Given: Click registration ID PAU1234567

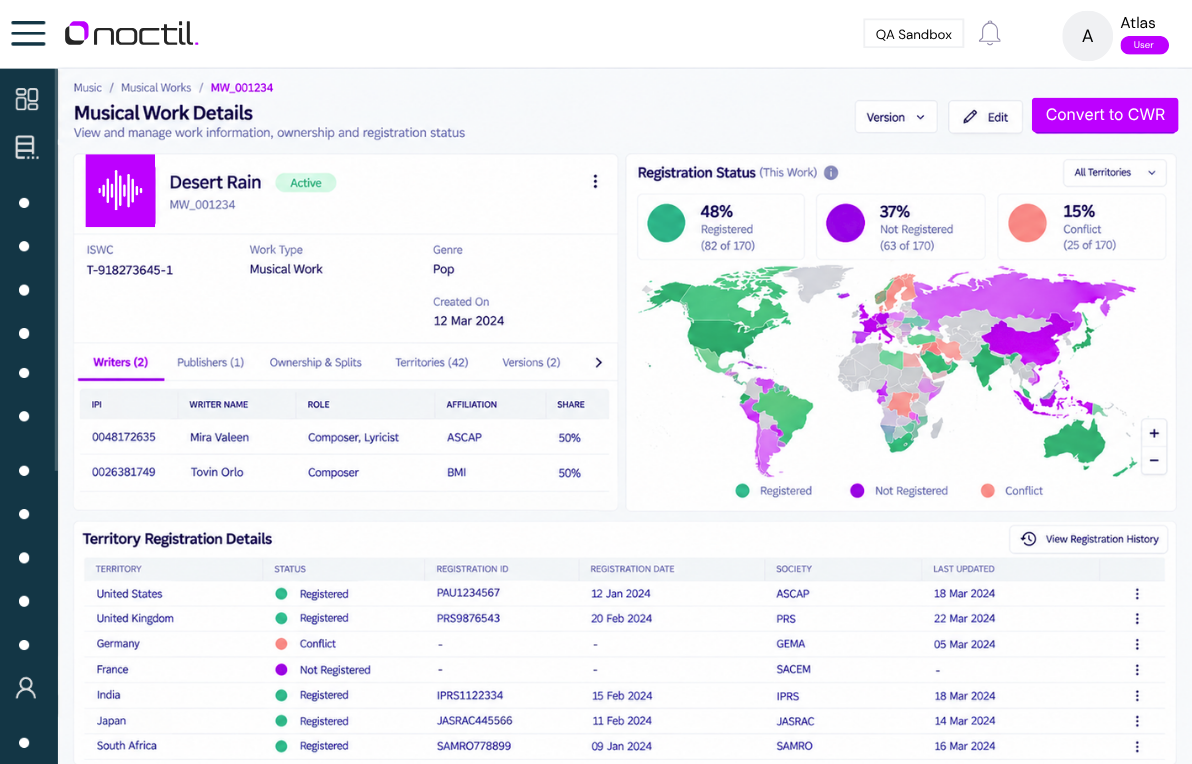Looking at the screenshot, I should tap(468, 593).
